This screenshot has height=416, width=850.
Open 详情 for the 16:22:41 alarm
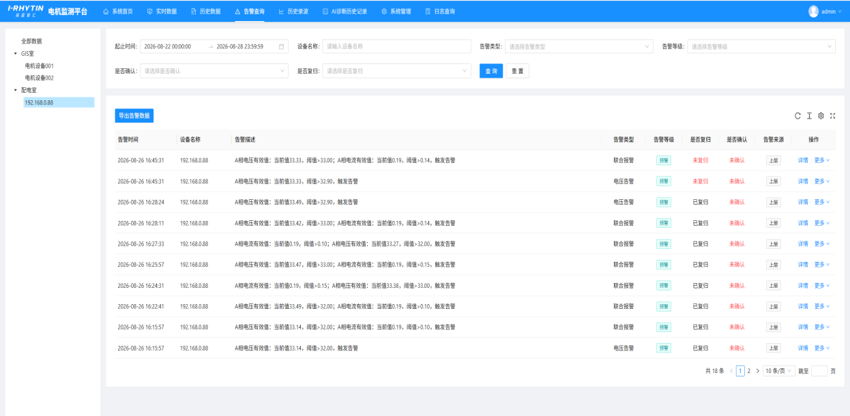[x=803, y=306]
